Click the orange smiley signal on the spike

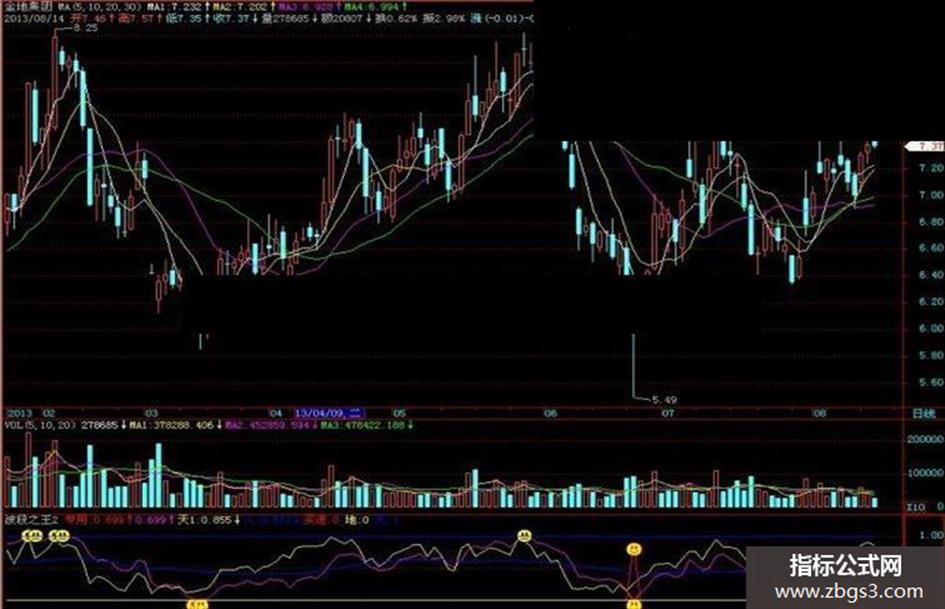[633, 549]
